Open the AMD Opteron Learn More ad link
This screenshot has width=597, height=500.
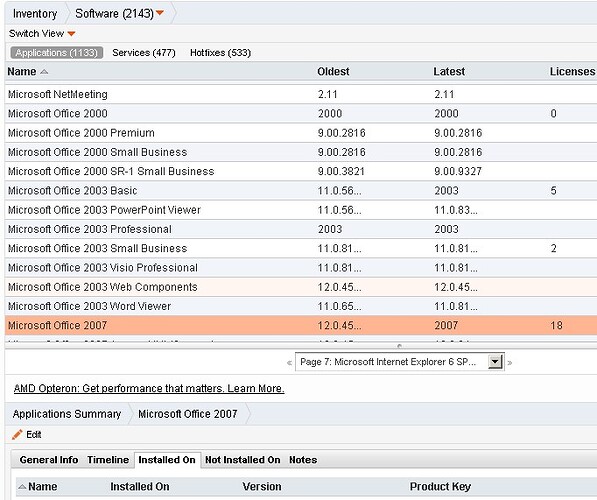(149, 388)
